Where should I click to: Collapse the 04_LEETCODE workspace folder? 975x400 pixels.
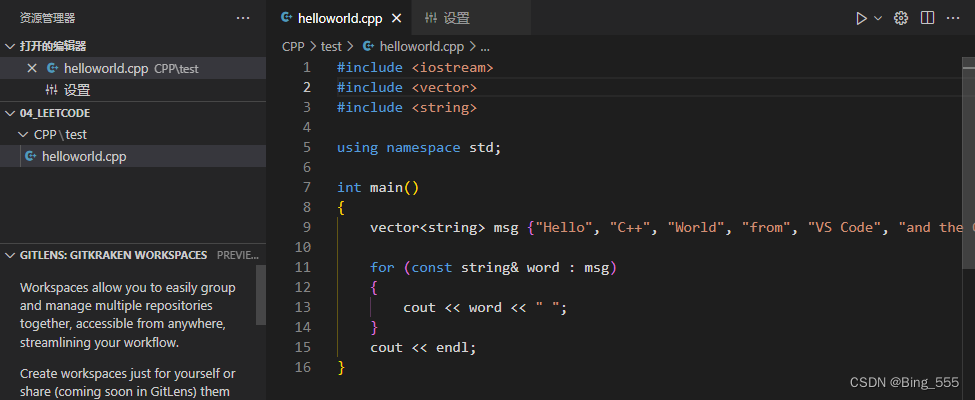[11, 113]
